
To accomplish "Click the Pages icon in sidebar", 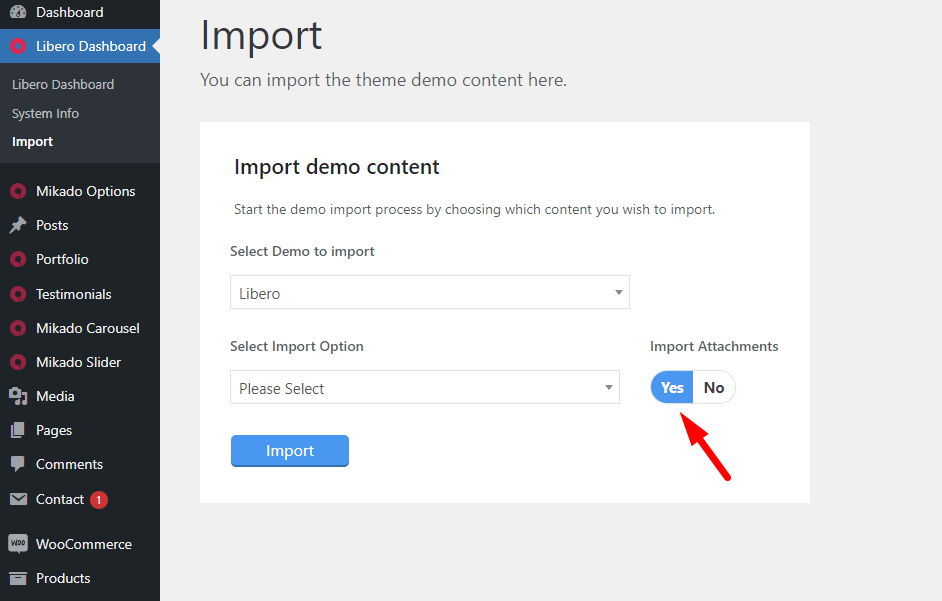I will 18,430.
